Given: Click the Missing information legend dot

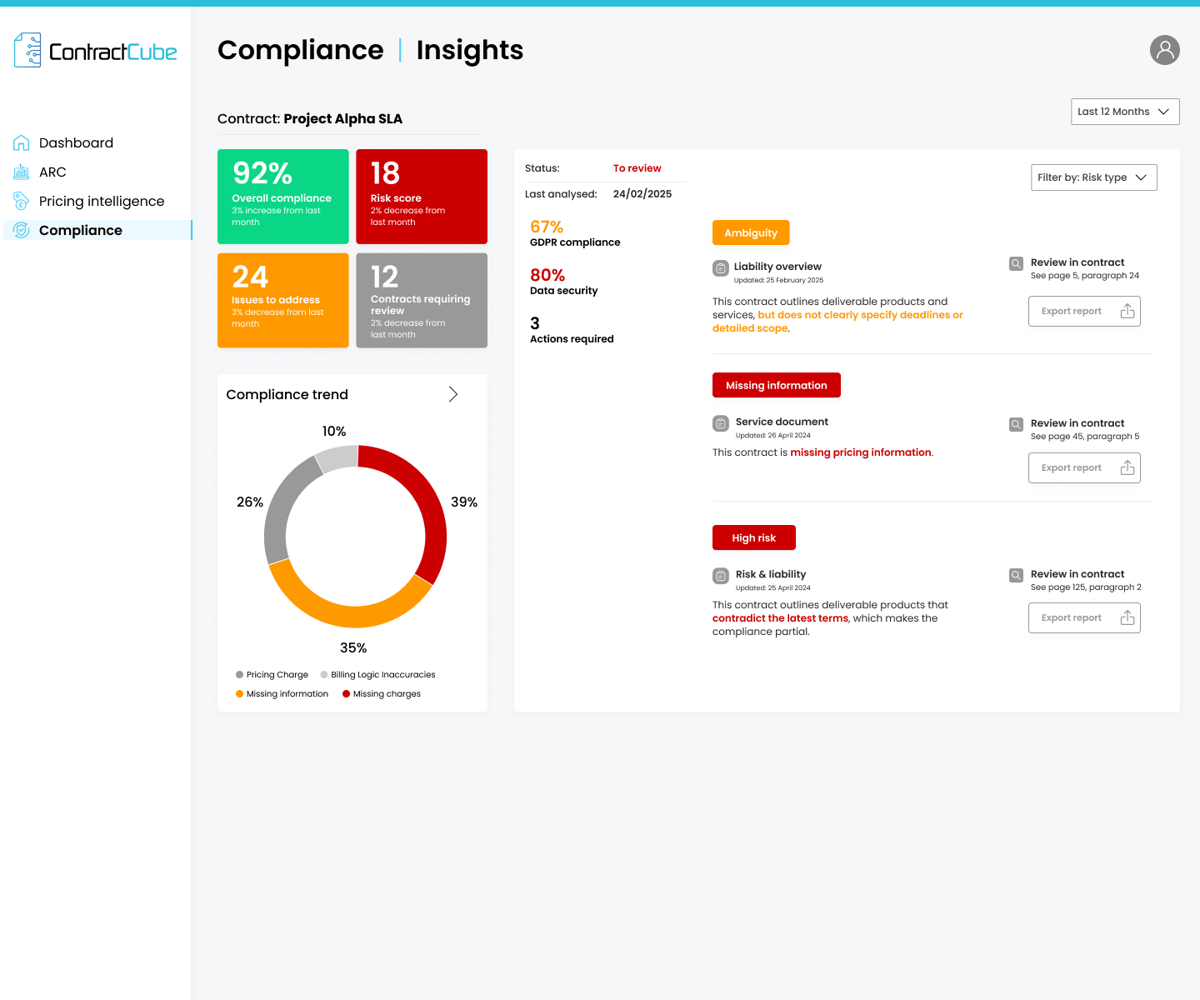Looking at the screenshot, I should (240, 694).
